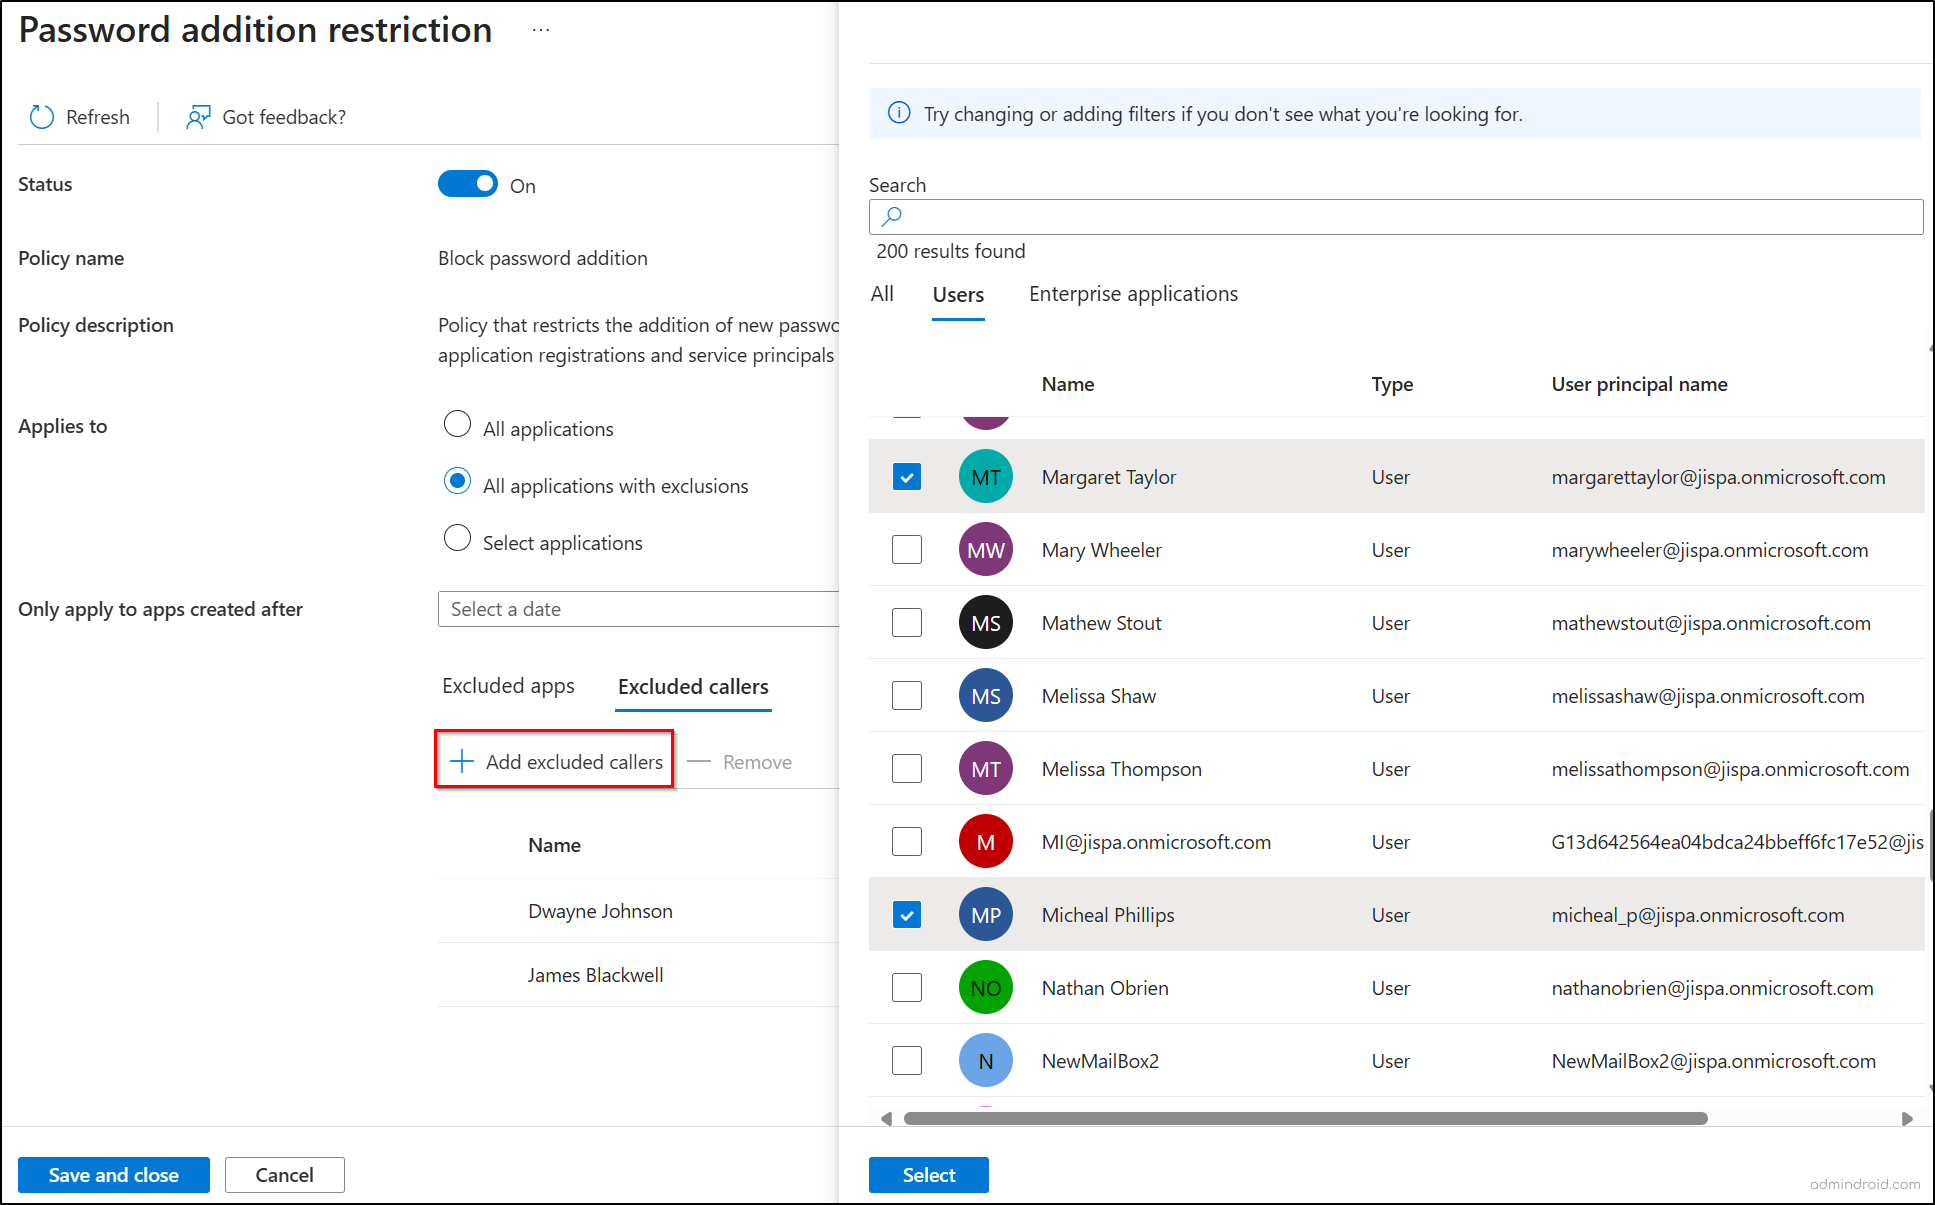The height and width of the screenshot is (1205, 1935).
Task: Click the Select button
Action: tap(928, 1175)
